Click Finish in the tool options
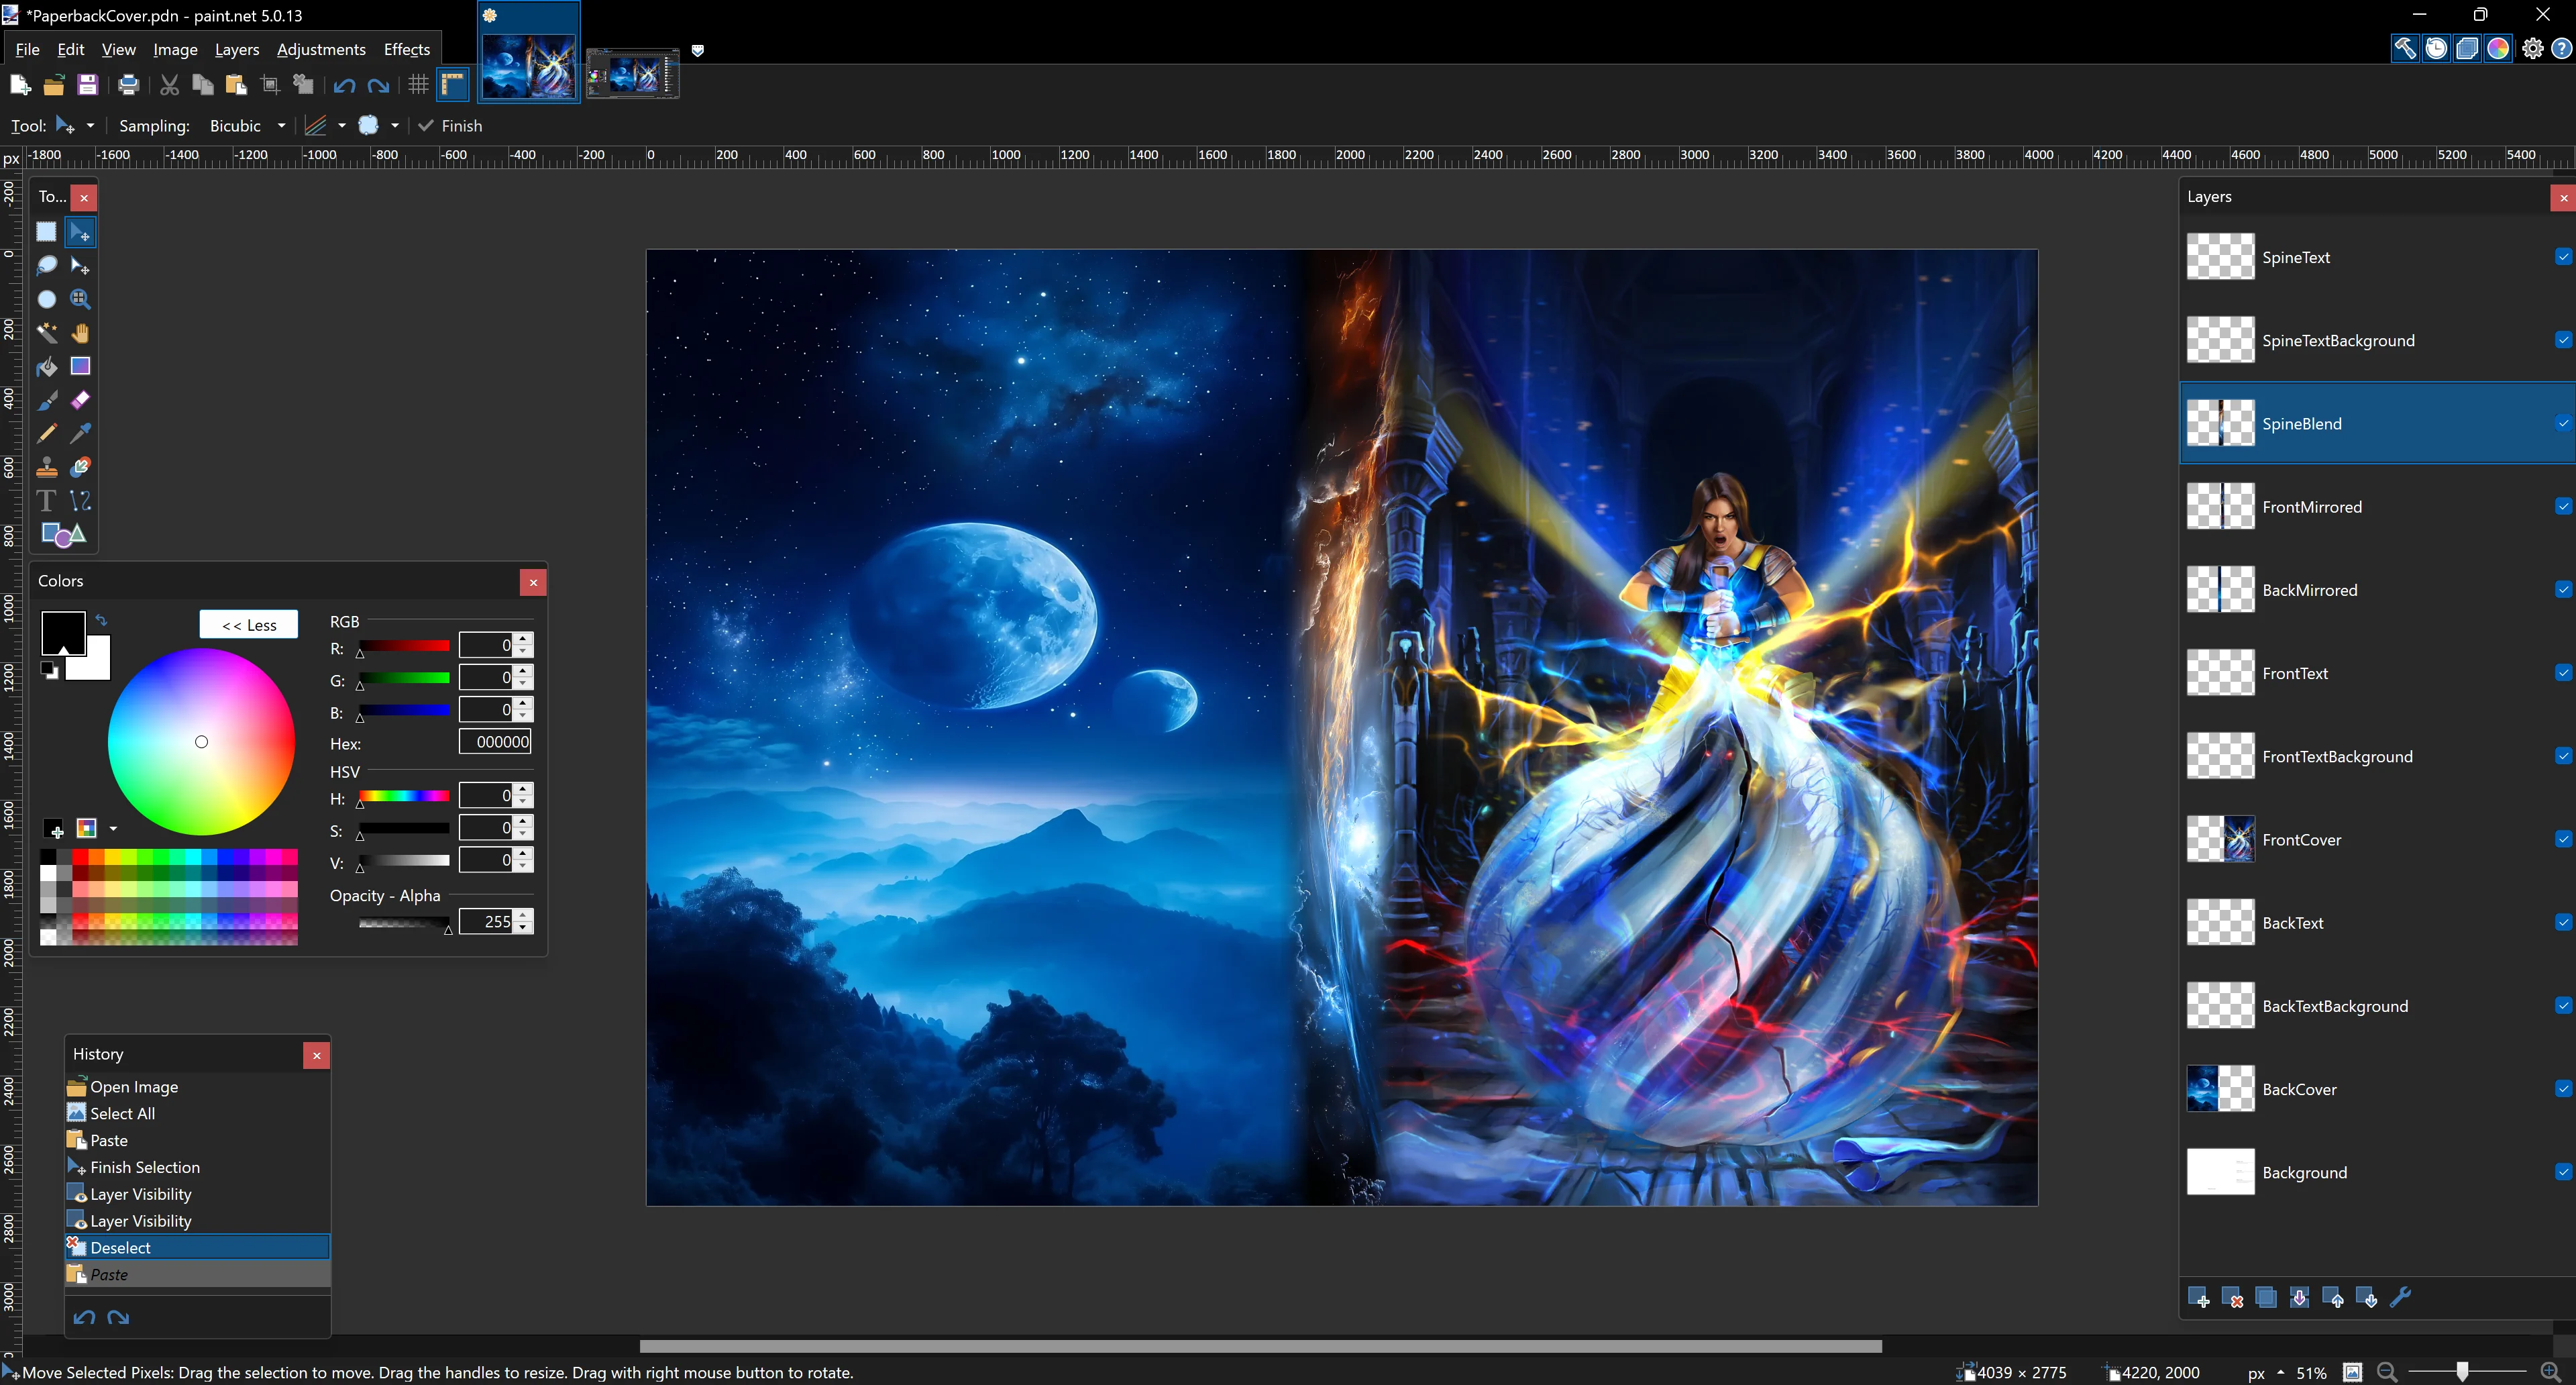Screen dimensions: 2576x1385 [x=450, y=126]
